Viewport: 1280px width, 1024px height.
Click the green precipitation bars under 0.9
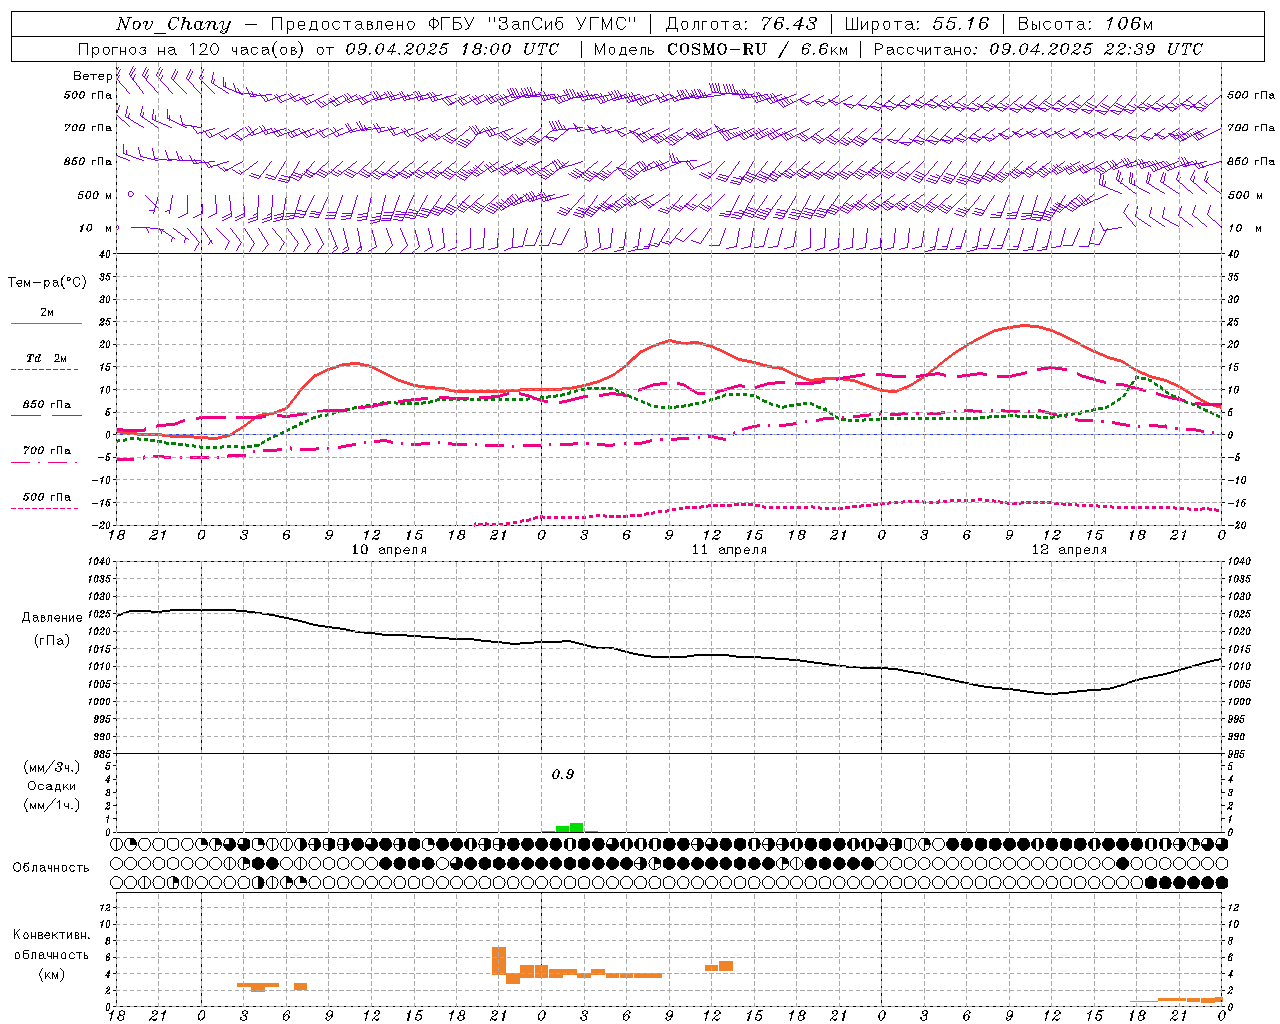[569, 827]
